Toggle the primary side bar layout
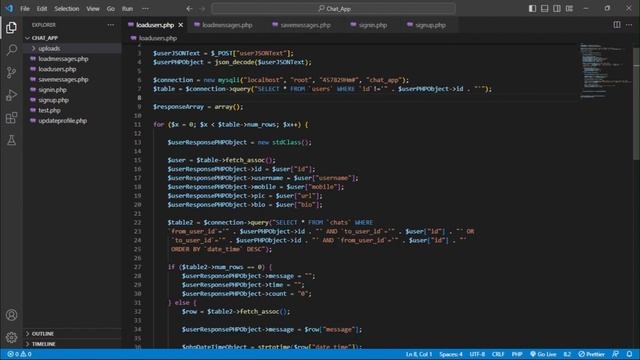 pyautogui.click(x=532, y=9)
